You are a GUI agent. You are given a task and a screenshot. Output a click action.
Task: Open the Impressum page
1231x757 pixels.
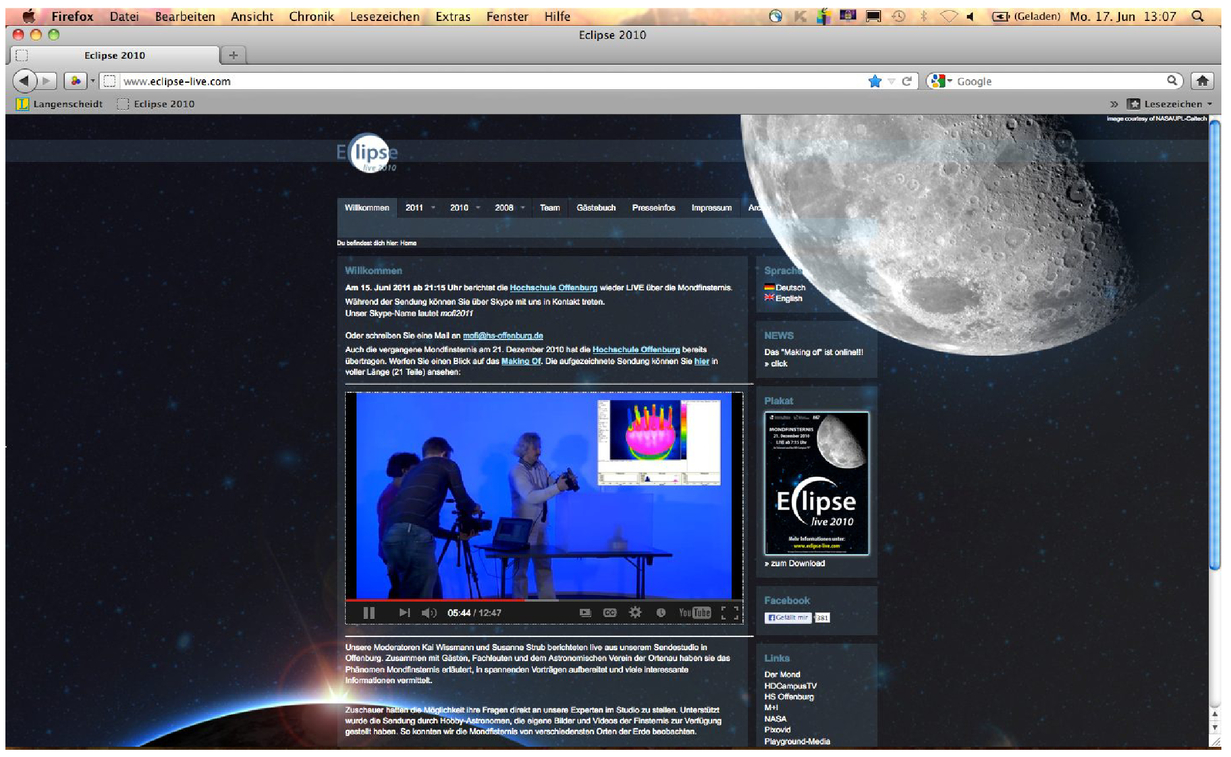click(711, 208)
